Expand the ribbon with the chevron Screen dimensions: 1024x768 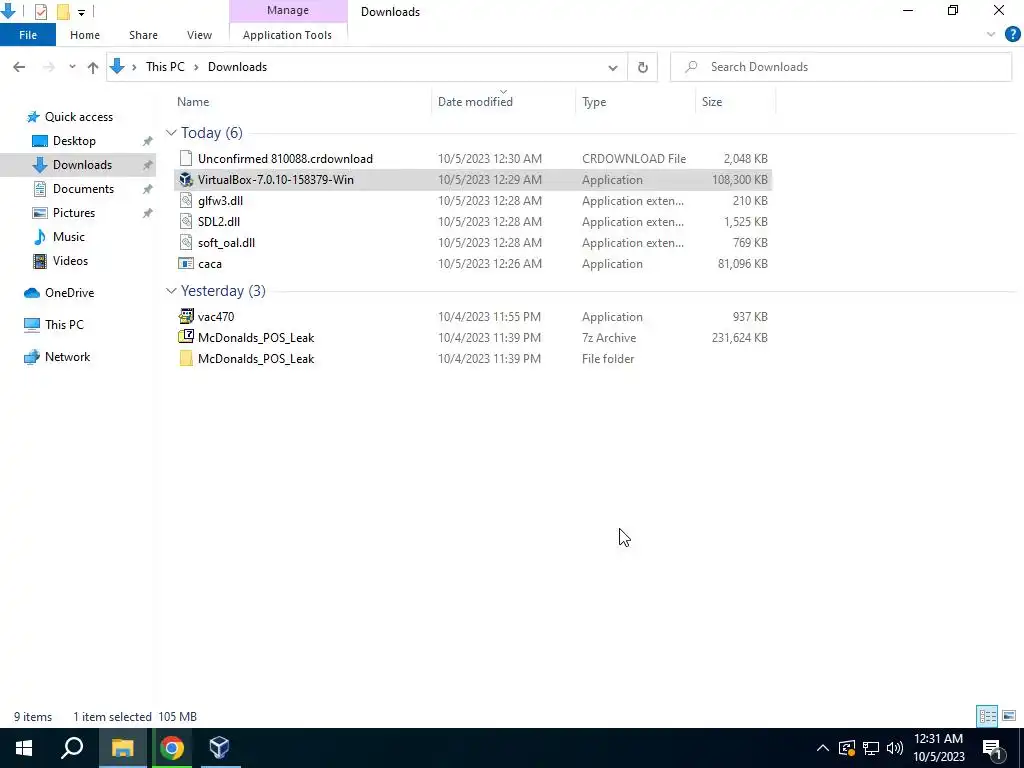click(x=991, y=35)
